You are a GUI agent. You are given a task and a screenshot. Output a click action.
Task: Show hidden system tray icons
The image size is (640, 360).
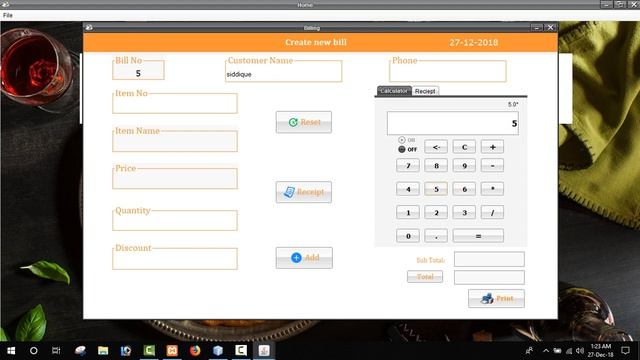[x=546, y=351]
